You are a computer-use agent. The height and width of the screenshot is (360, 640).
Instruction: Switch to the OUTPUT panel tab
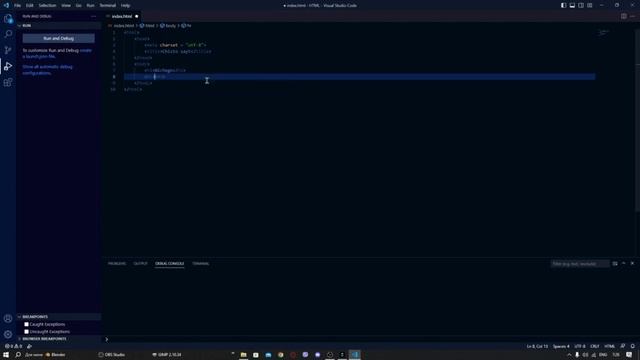pos(140,264)
